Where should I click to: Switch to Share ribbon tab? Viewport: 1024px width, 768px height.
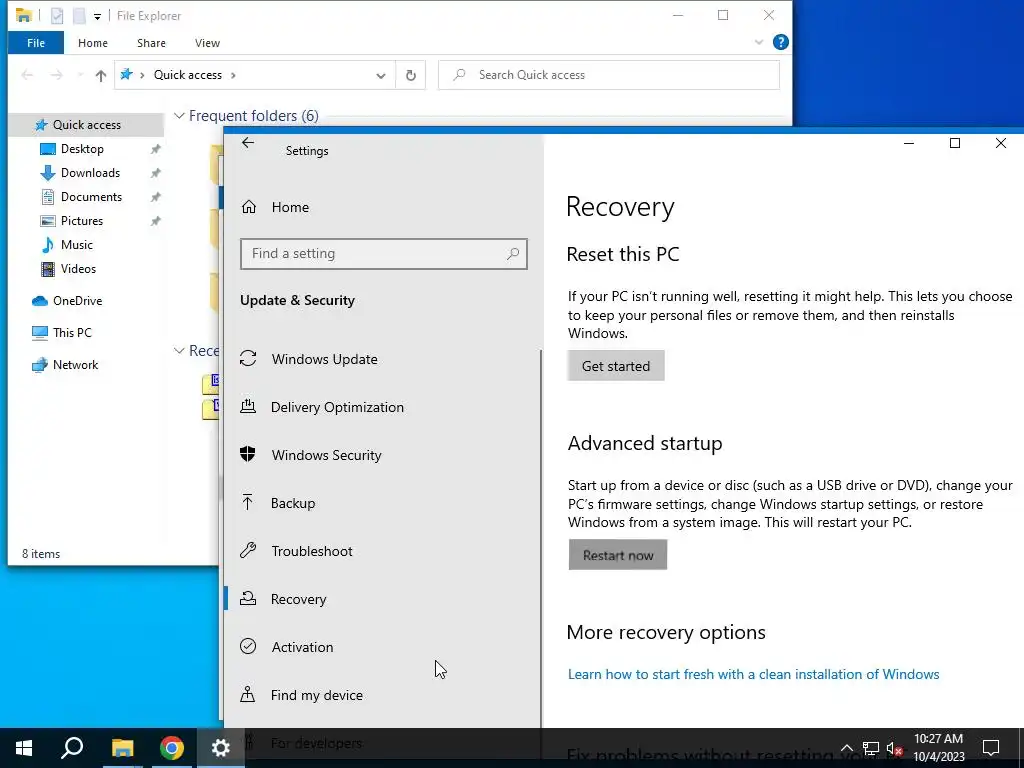(151, 43)
